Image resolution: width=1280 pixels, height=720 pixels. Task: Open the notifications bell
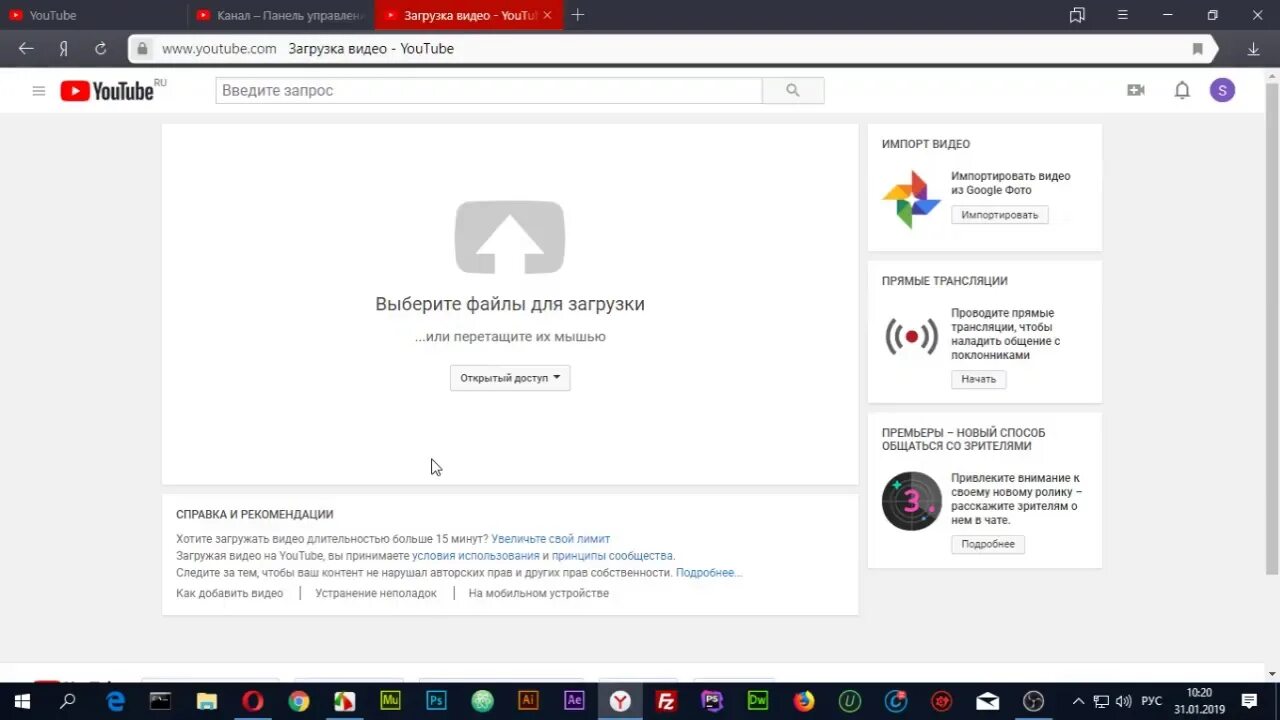1182,90
